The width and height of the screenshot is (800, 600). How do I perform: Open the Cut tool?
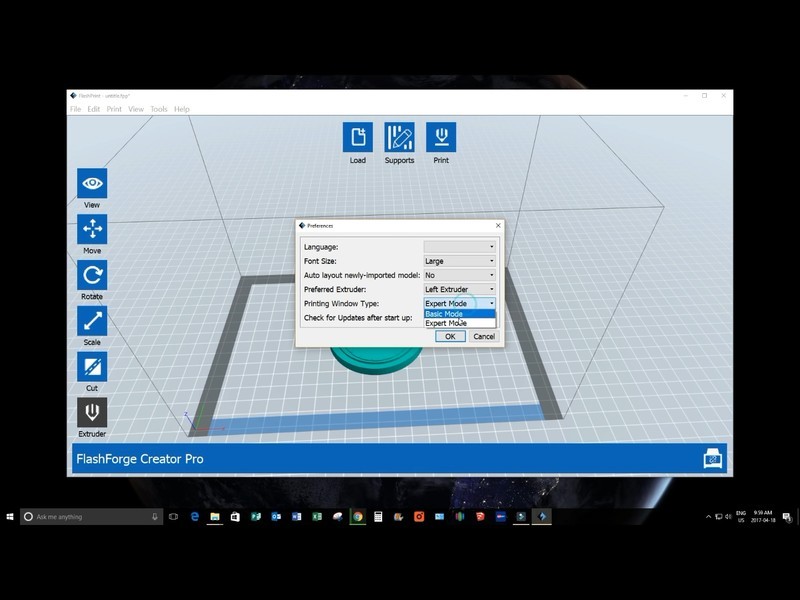[x=92, y=367]
